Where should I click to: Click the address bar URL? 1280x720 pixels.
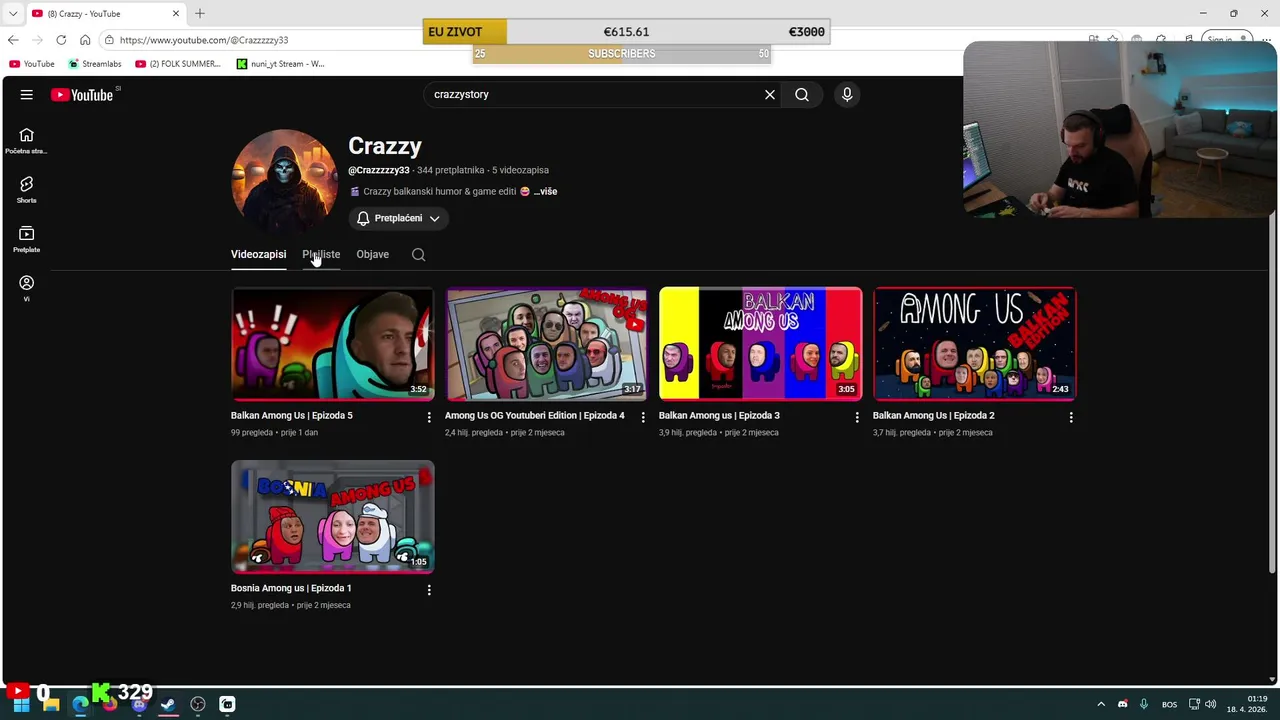coord(204,40)
